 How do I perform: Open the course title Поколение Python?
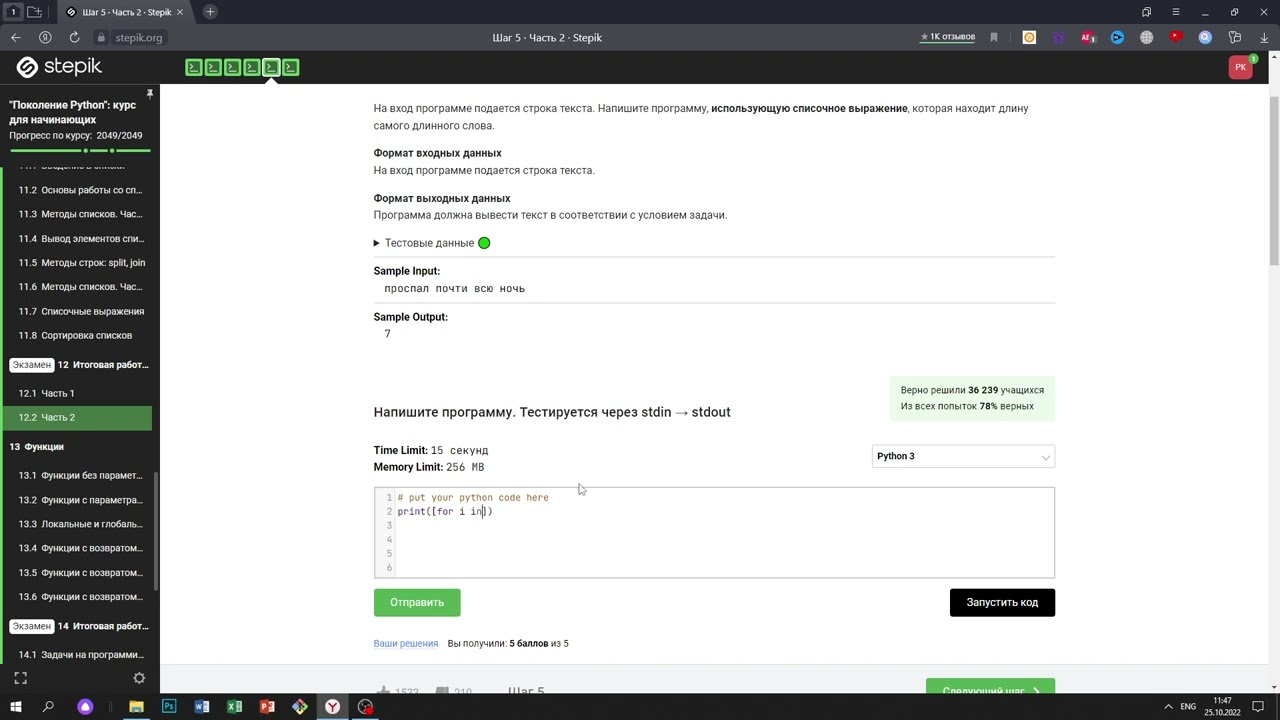(72, 112)
